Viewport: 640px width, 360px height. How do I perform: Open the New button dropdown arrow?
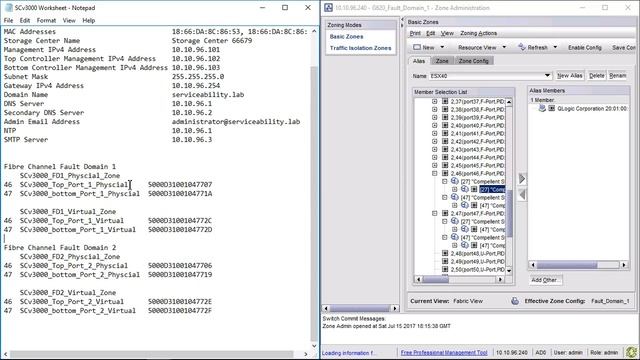(442, 47)
